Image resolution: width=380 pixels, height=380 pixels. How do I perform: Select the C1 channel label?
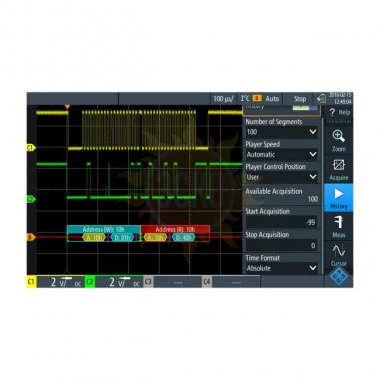[31, 282]
